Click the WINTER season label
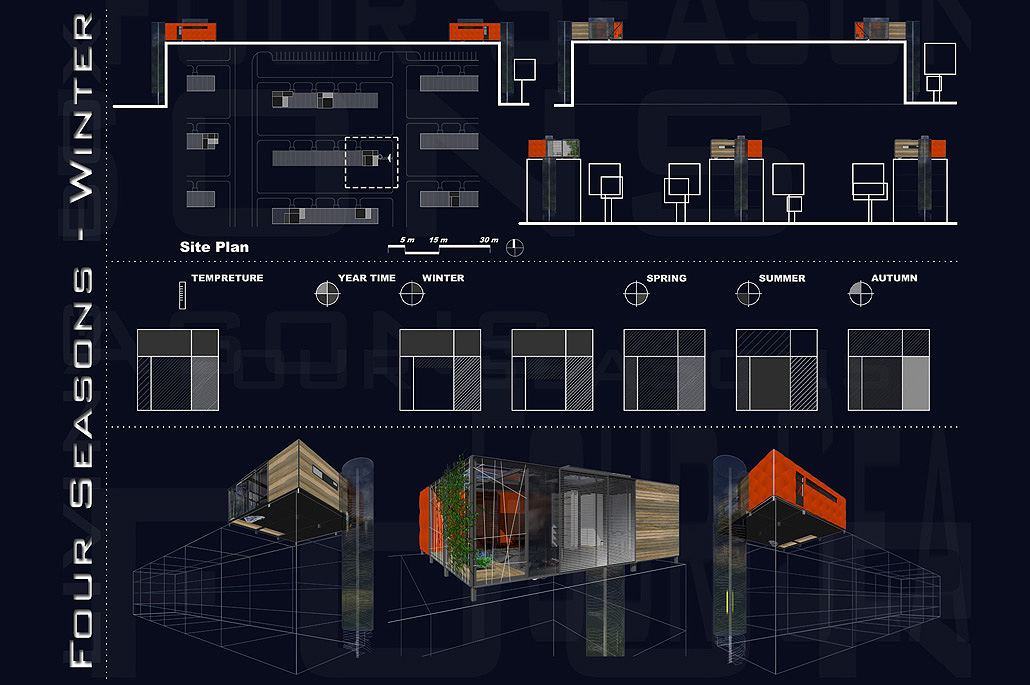Image resolution: width=1030 pixels, height=685 pixels. click(x=443, y=278)
